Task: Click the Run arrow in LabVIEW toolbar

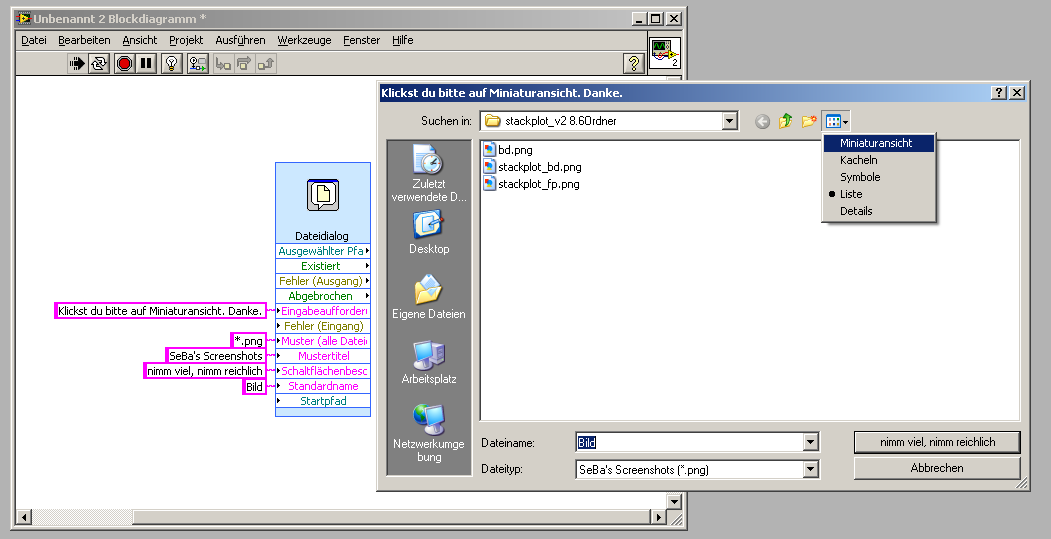Action: 77,64
